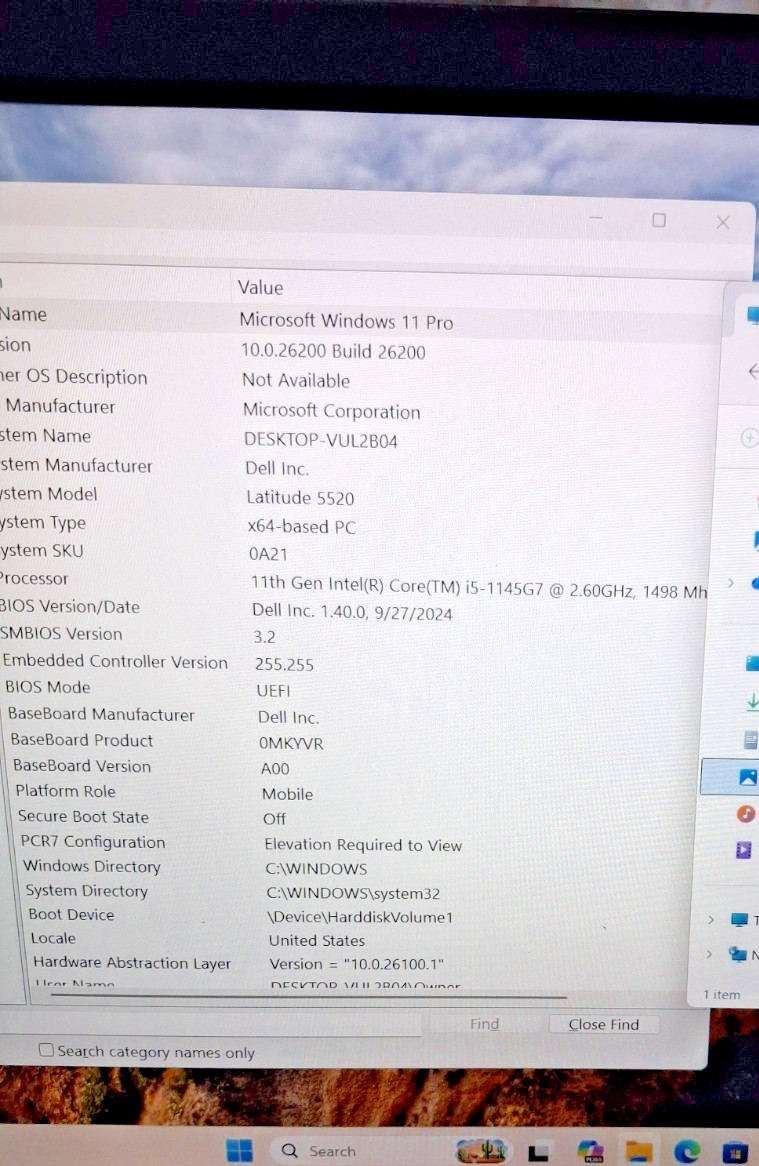Select the 10.0.26200 Build 26200 value
The image size is (759, 1166).
click(x=333, y=352)
